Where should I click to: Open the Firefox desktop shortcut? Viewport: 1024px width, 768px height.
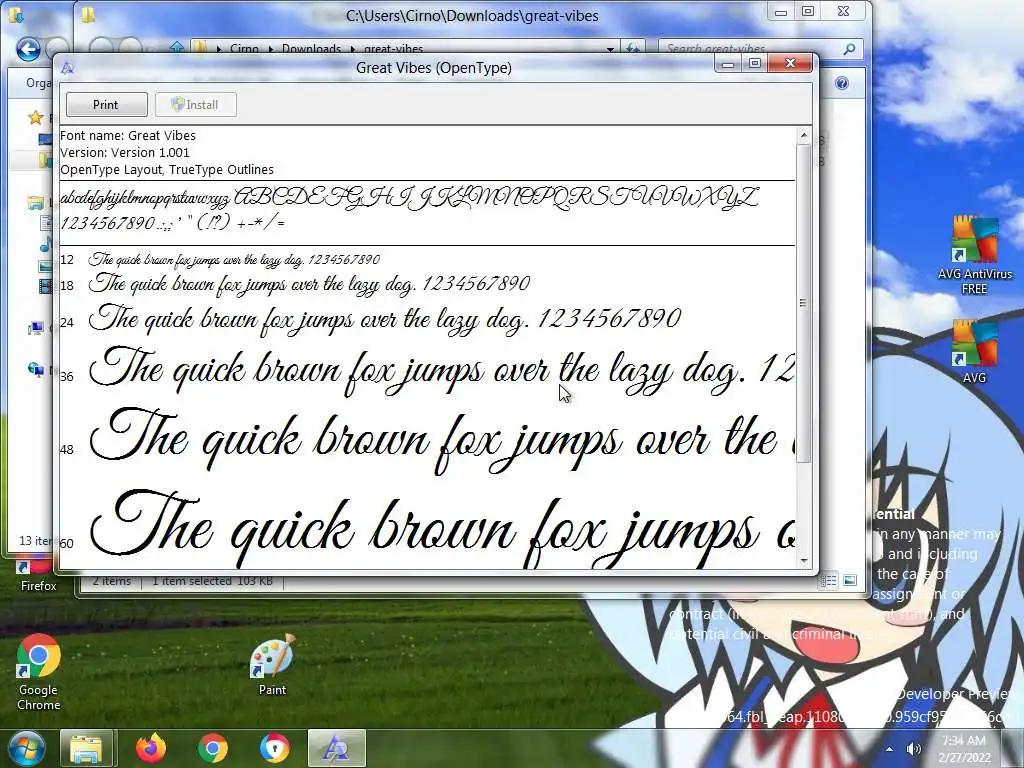pos(38,577)
